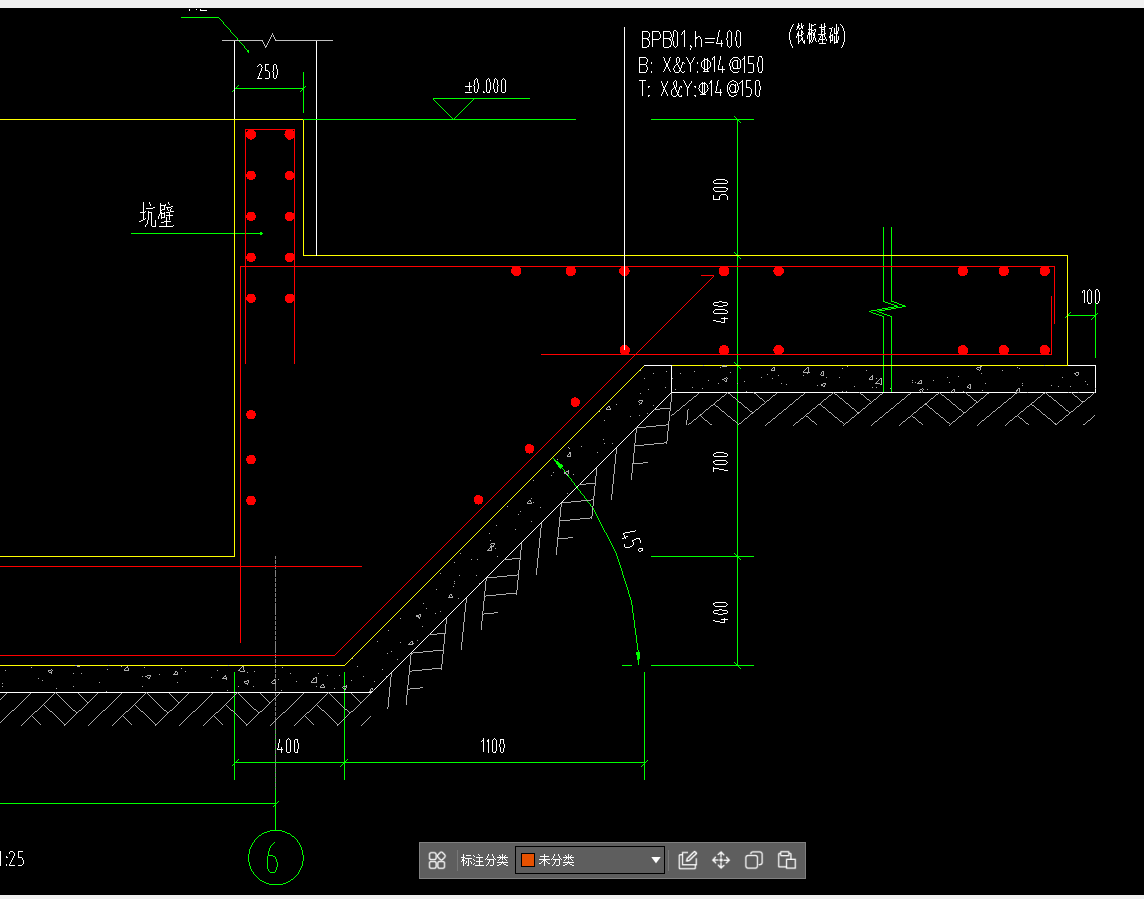Click the vertical 700 dimension text
The width and height of the screenshot is (1144, 899).
720,461
